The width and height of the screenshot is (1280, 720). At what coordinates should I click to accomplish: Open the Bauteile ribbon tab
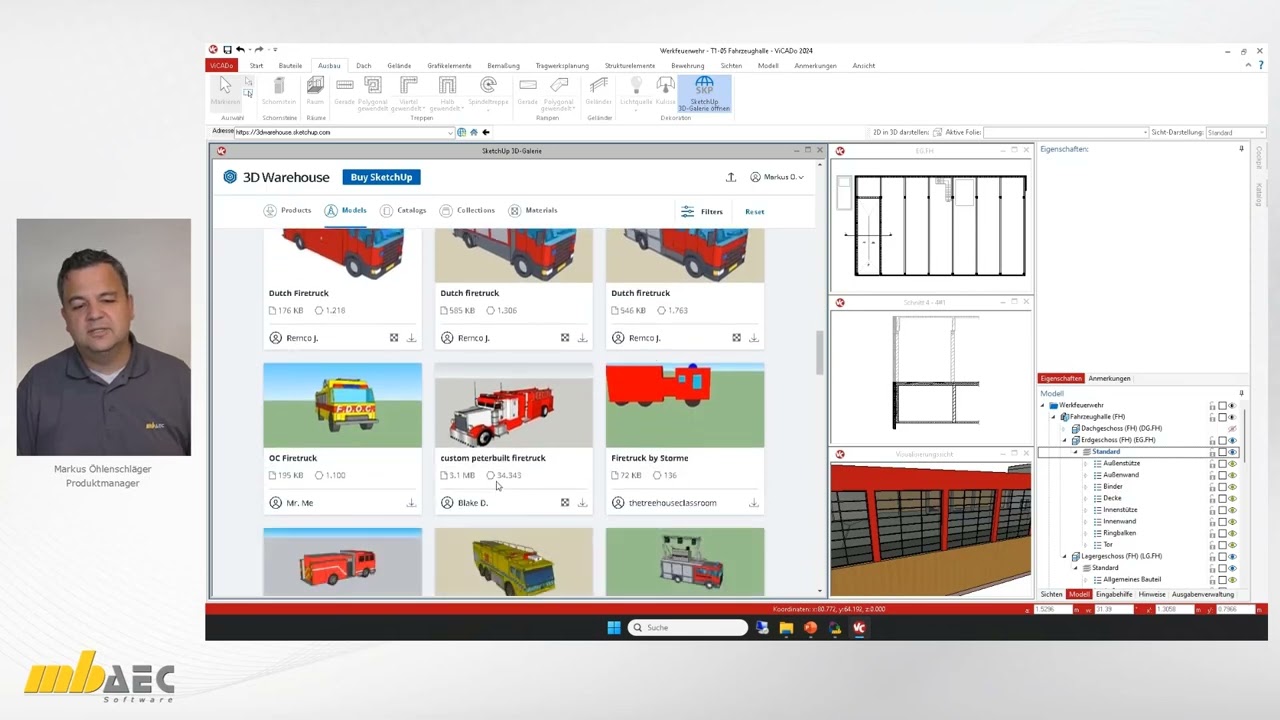pyautogui.click(x=290, y=66)
